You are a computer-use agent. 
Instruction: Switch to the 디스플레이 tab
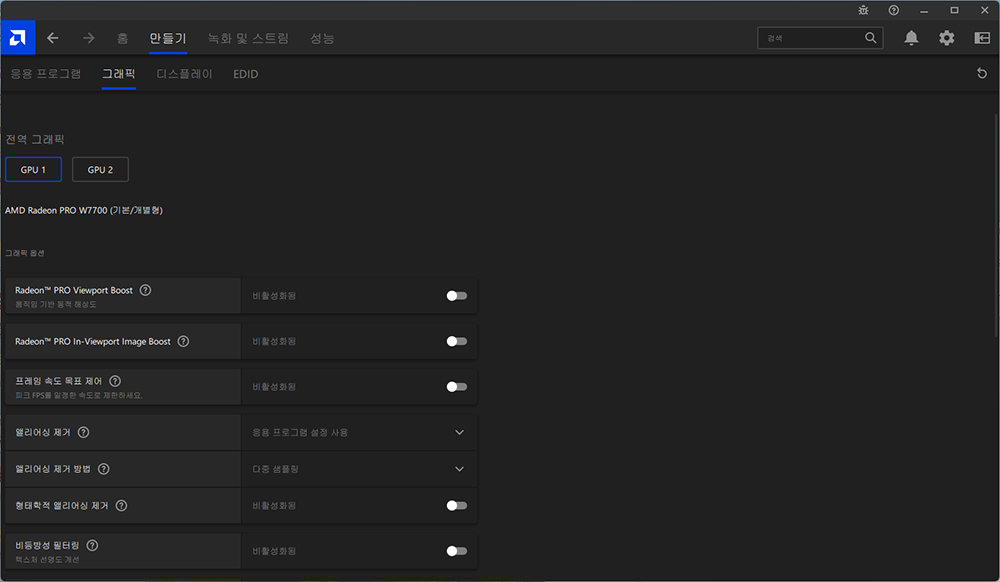click(x=184, y=74)
